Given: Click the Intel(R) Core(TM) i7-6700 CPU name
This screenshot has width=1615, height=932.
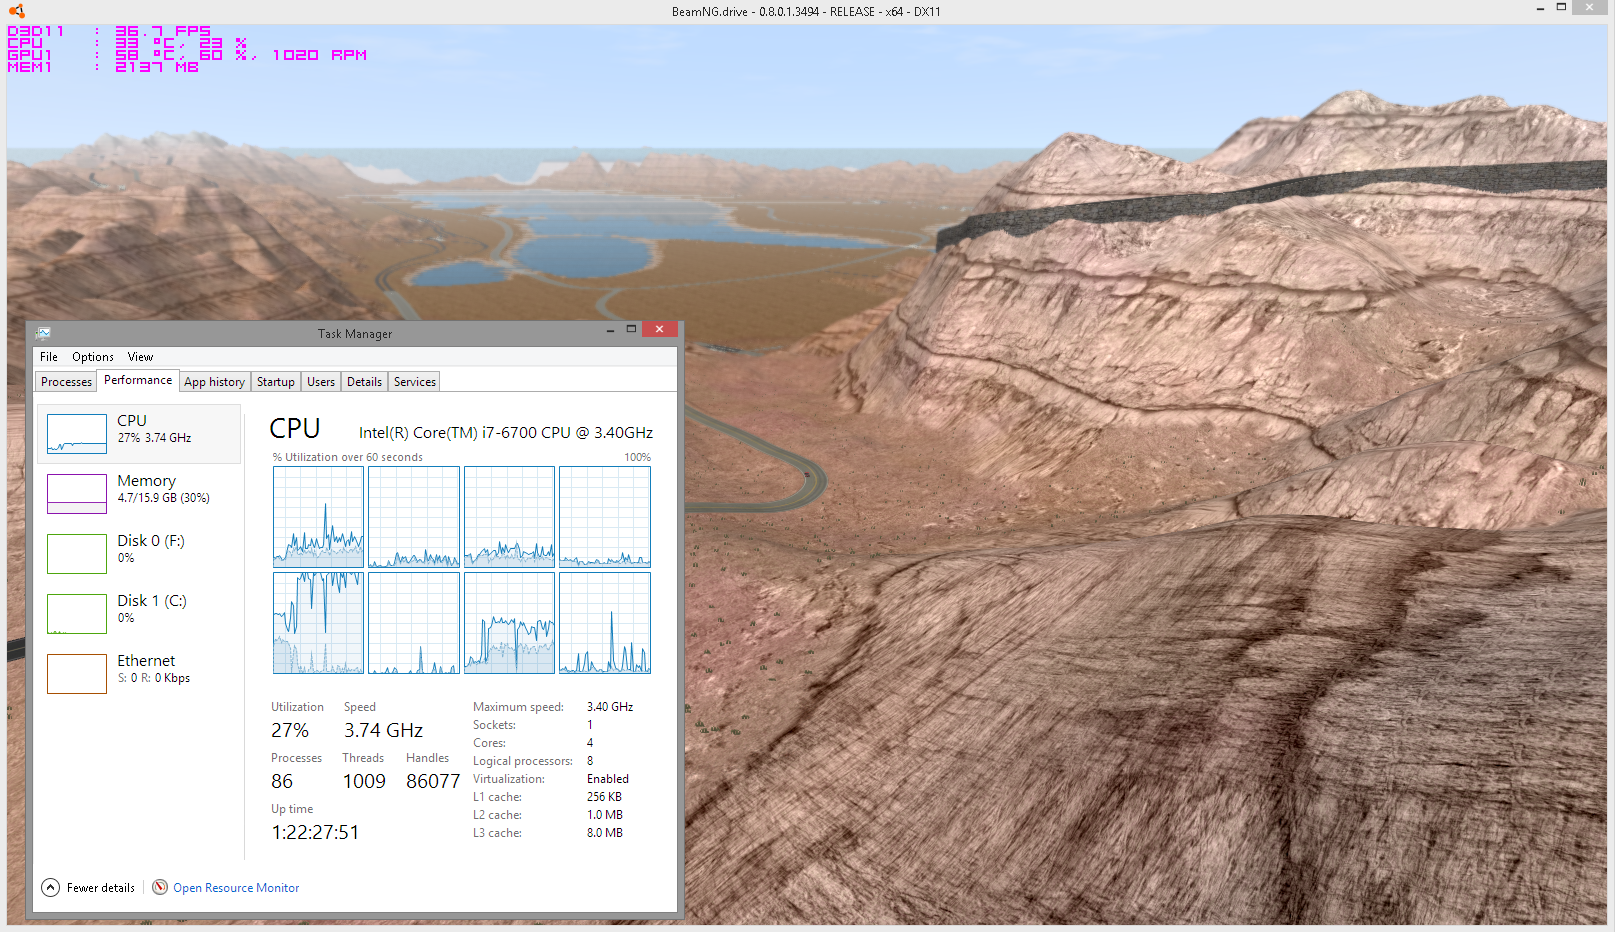Looking at the screenshot, I should click(x=506, y=433).
